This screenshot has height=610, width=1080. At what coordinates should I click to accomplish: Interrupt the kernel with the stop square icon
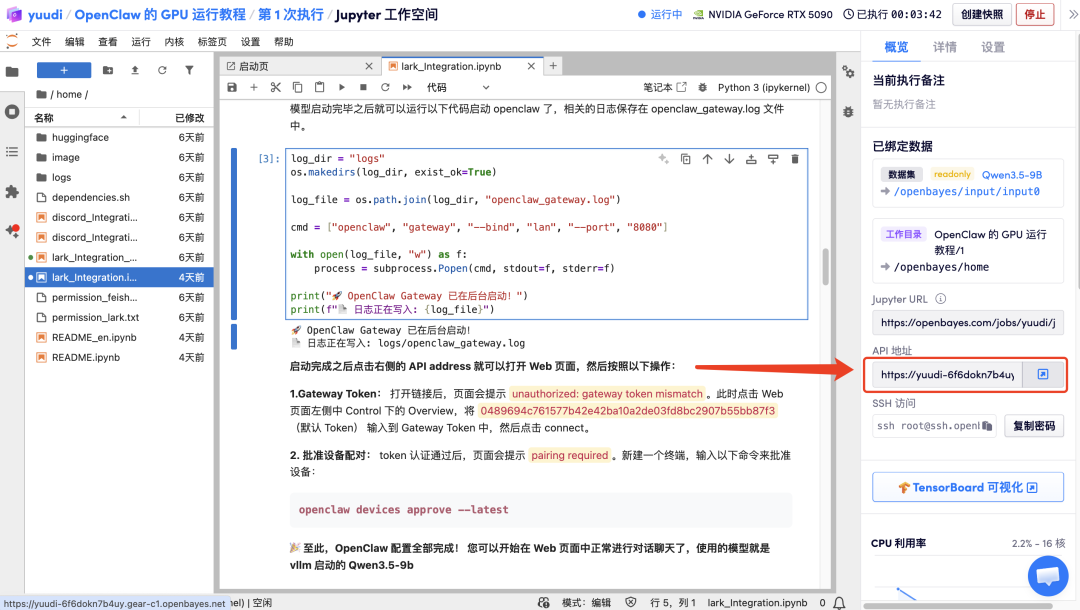pyautogui.click(x=364, y=87)
